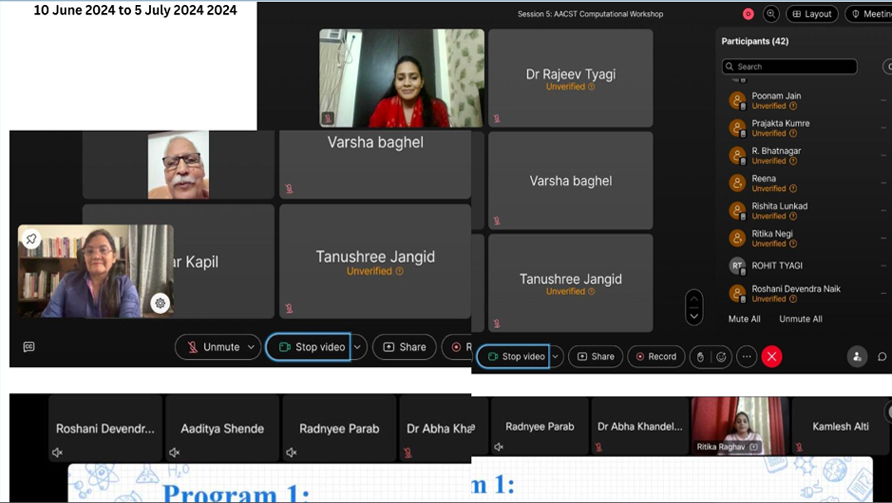This screenshot has height=503, width=892.
Task: Expand audio options arrow beside Unmute
Action: [251, 347]
